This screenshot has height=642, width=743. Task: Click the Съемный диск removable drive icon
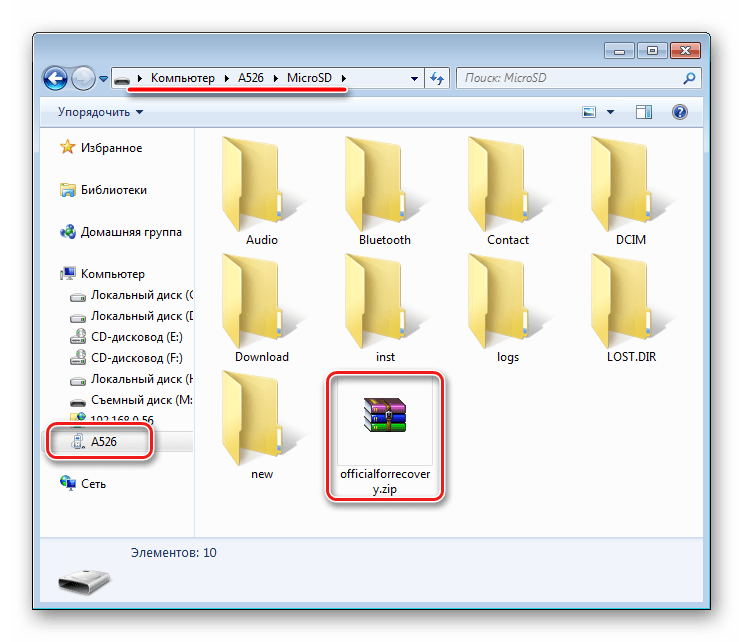pyautogui.click(x=78, y=402)
